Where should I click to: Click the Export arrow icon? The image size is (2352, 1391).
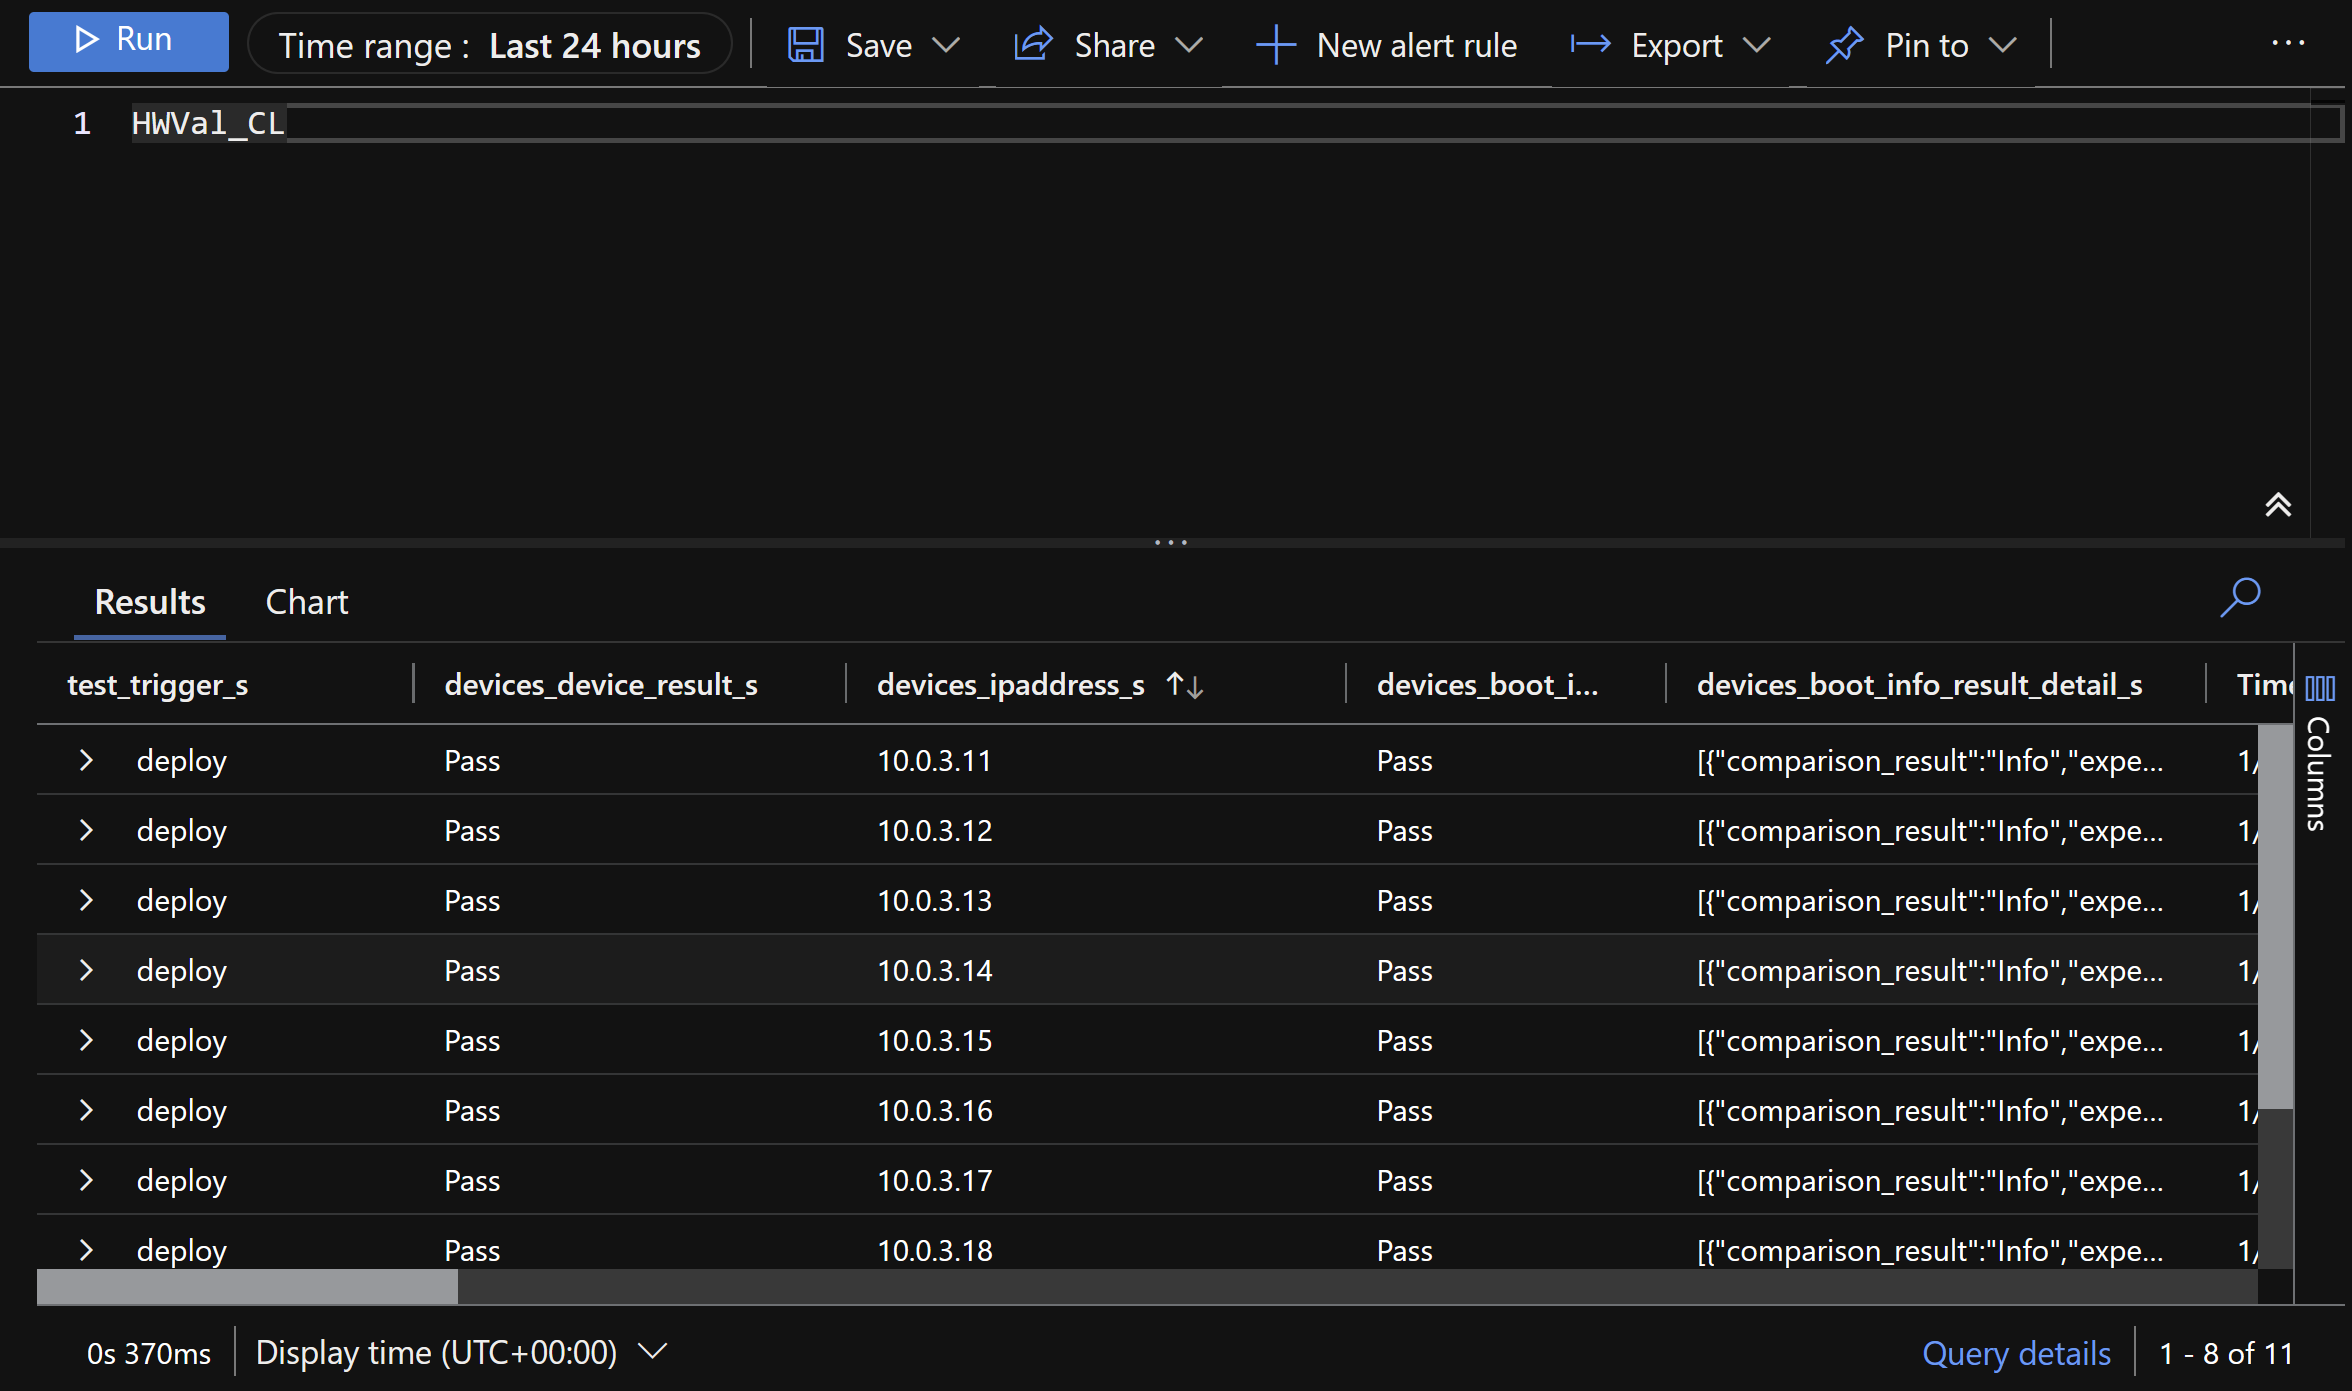coord(1590,44)
